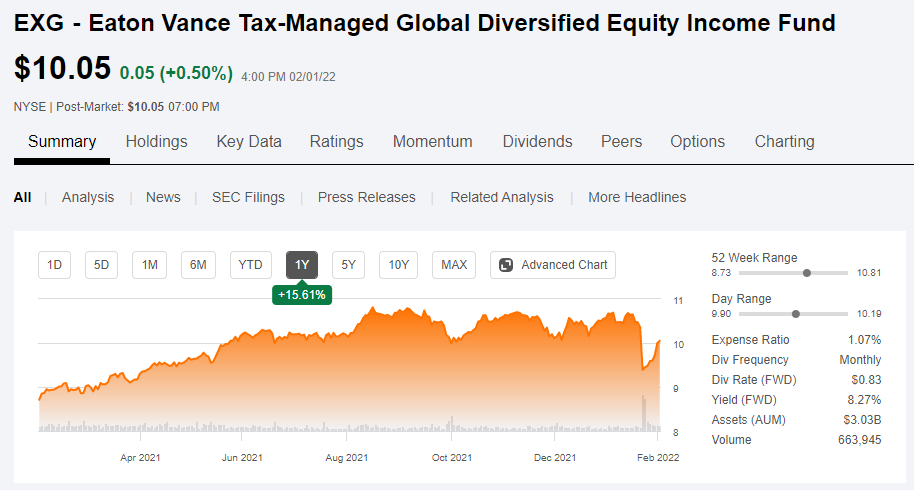Open More Headlines link
The width and height of the screenshot is (914, 490).
637,198
